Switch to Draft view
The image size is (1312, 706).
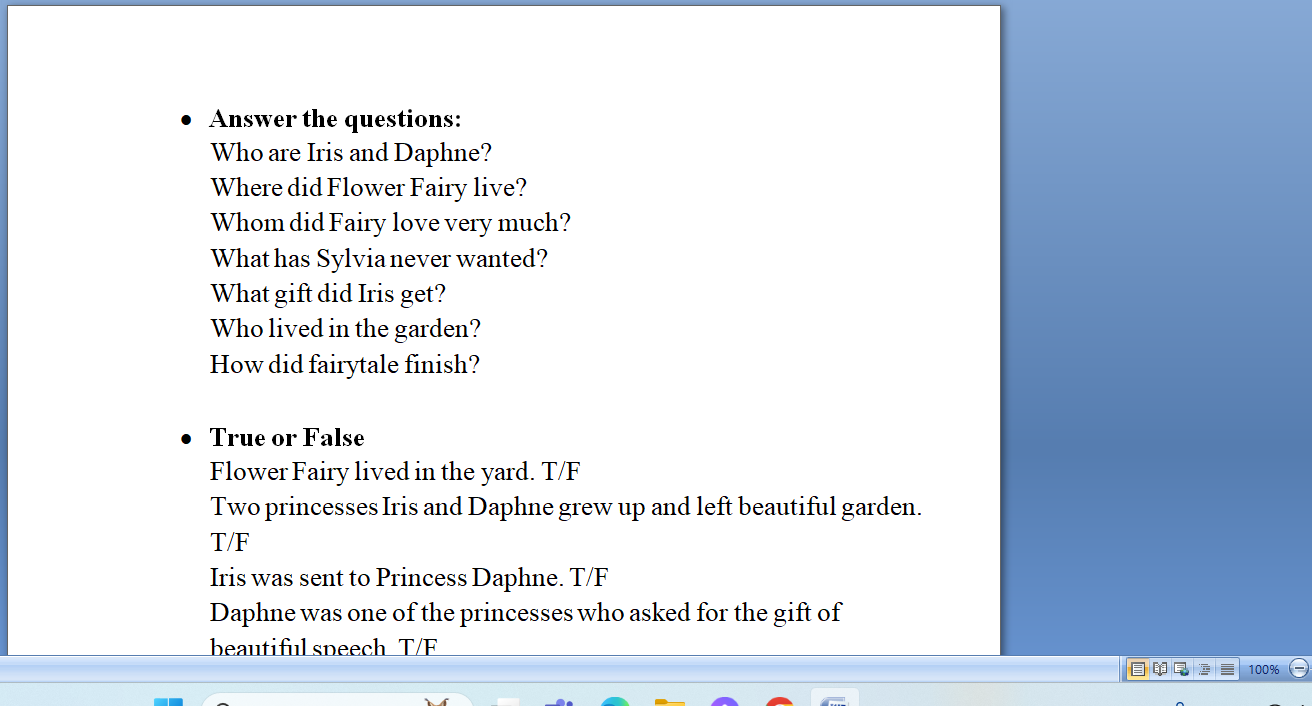click(1227, 669)
